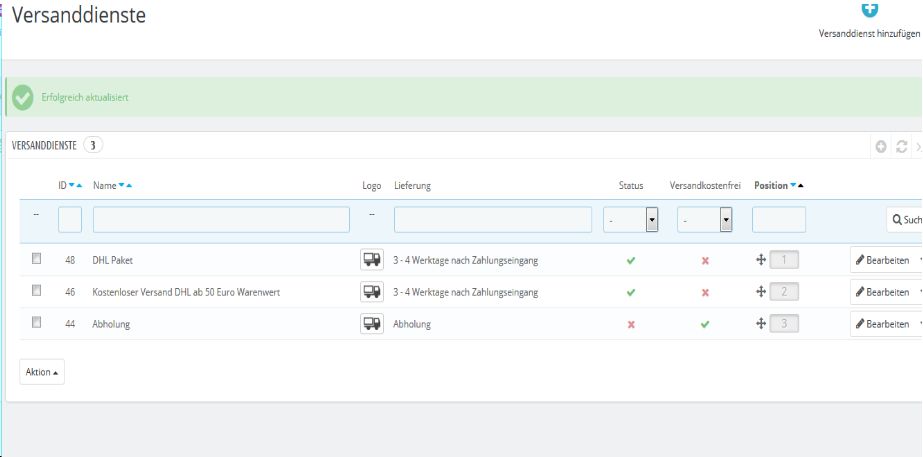Viewport: 923px width, 457px height.
Task: Toggle the green status checkmark for DHL Paket
Action: point(631,260)
